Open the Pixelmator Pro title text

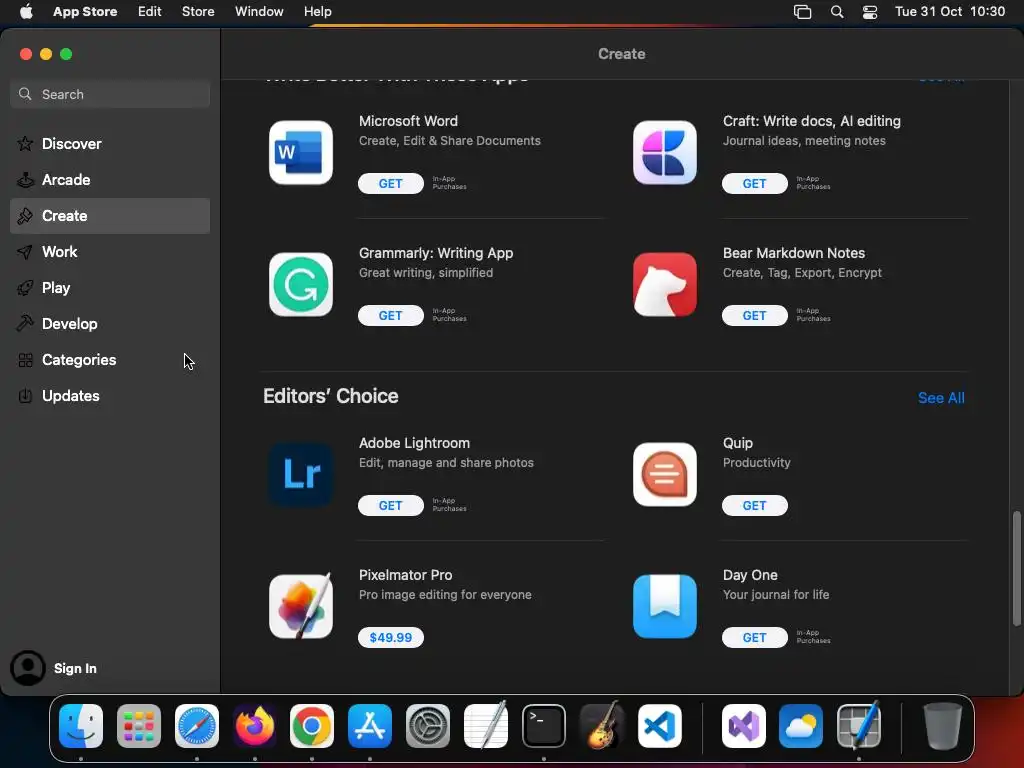[x=405, y=575]
